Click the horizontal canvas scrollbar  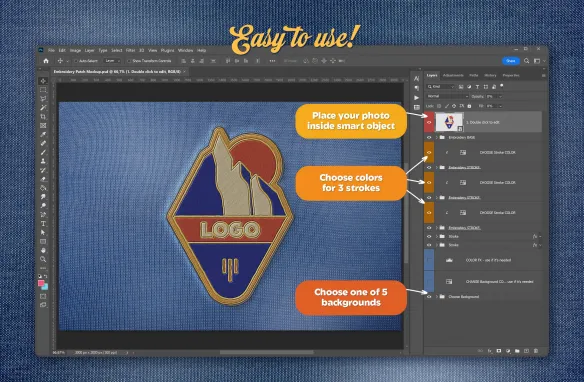tap(267, 352)
